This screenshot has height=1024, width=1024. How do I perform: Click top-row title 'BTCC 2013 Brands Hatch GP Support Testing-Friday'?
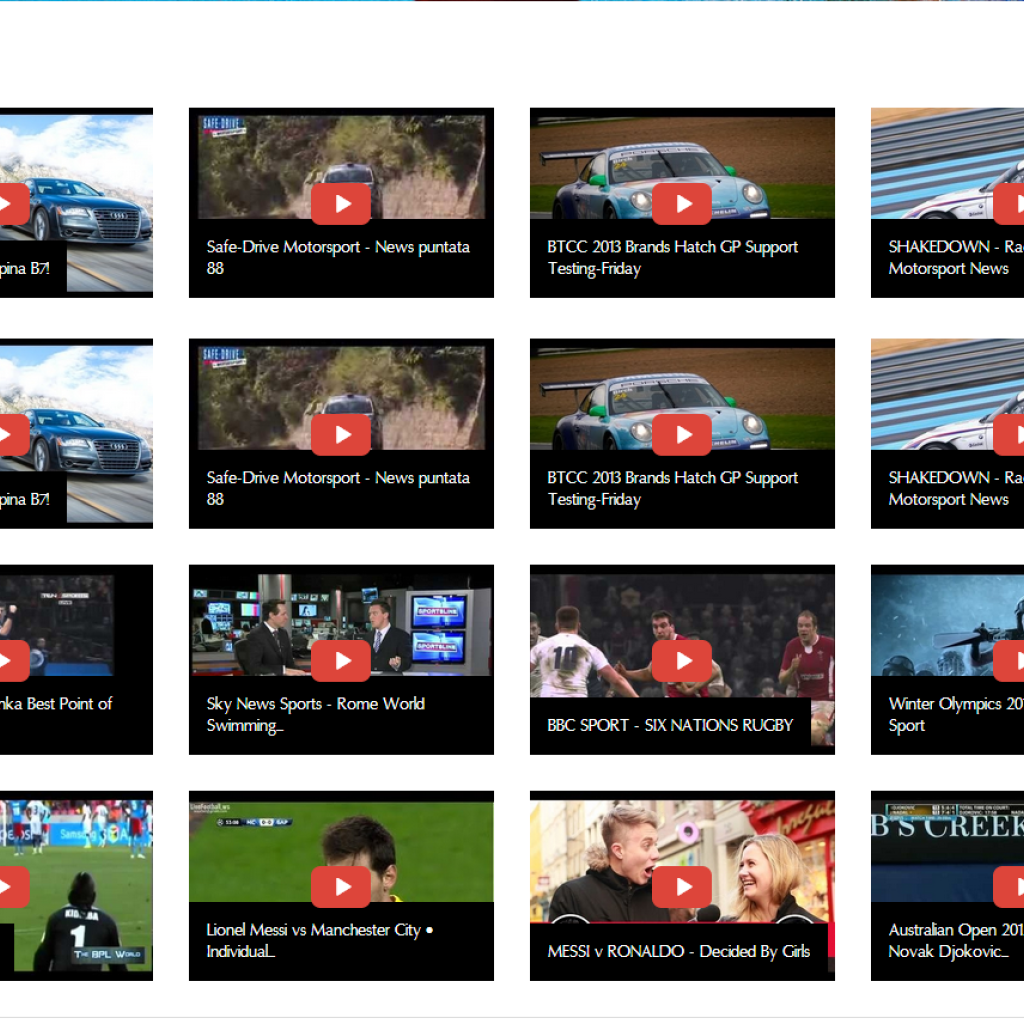(673, 257)
